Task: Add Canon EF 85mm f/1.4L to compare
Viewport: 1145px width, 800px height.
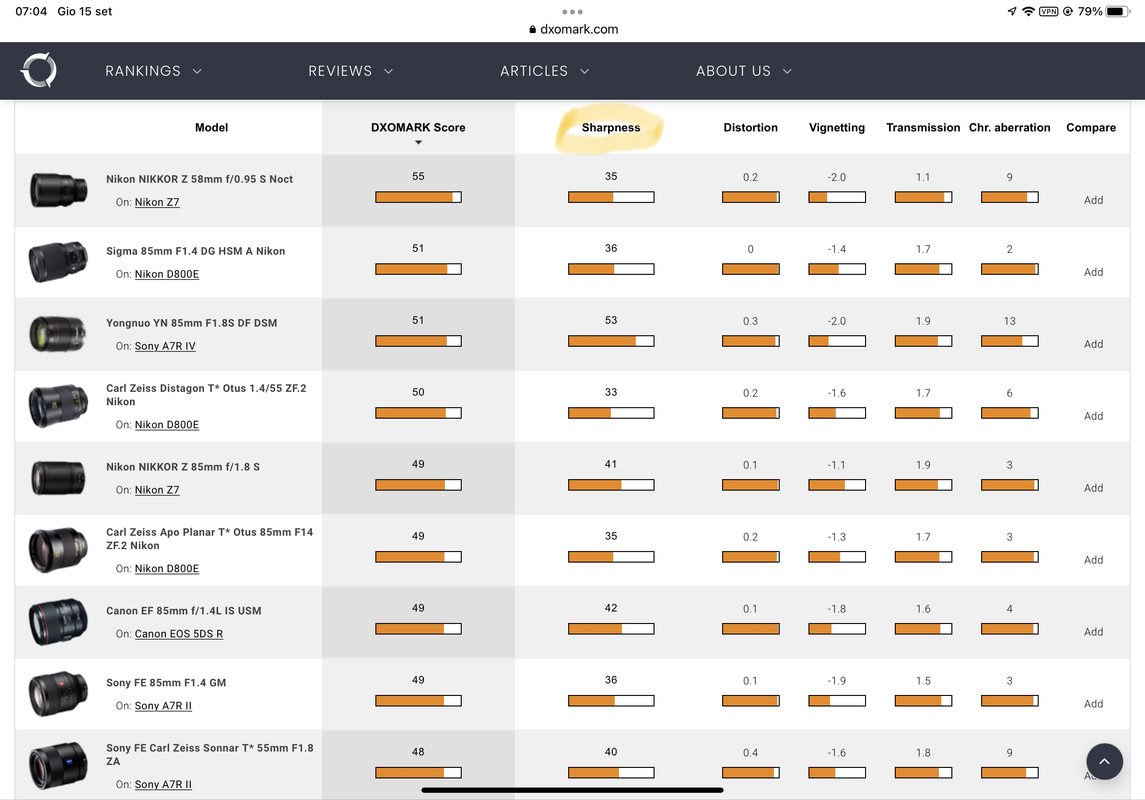Action: point(1093,631)
